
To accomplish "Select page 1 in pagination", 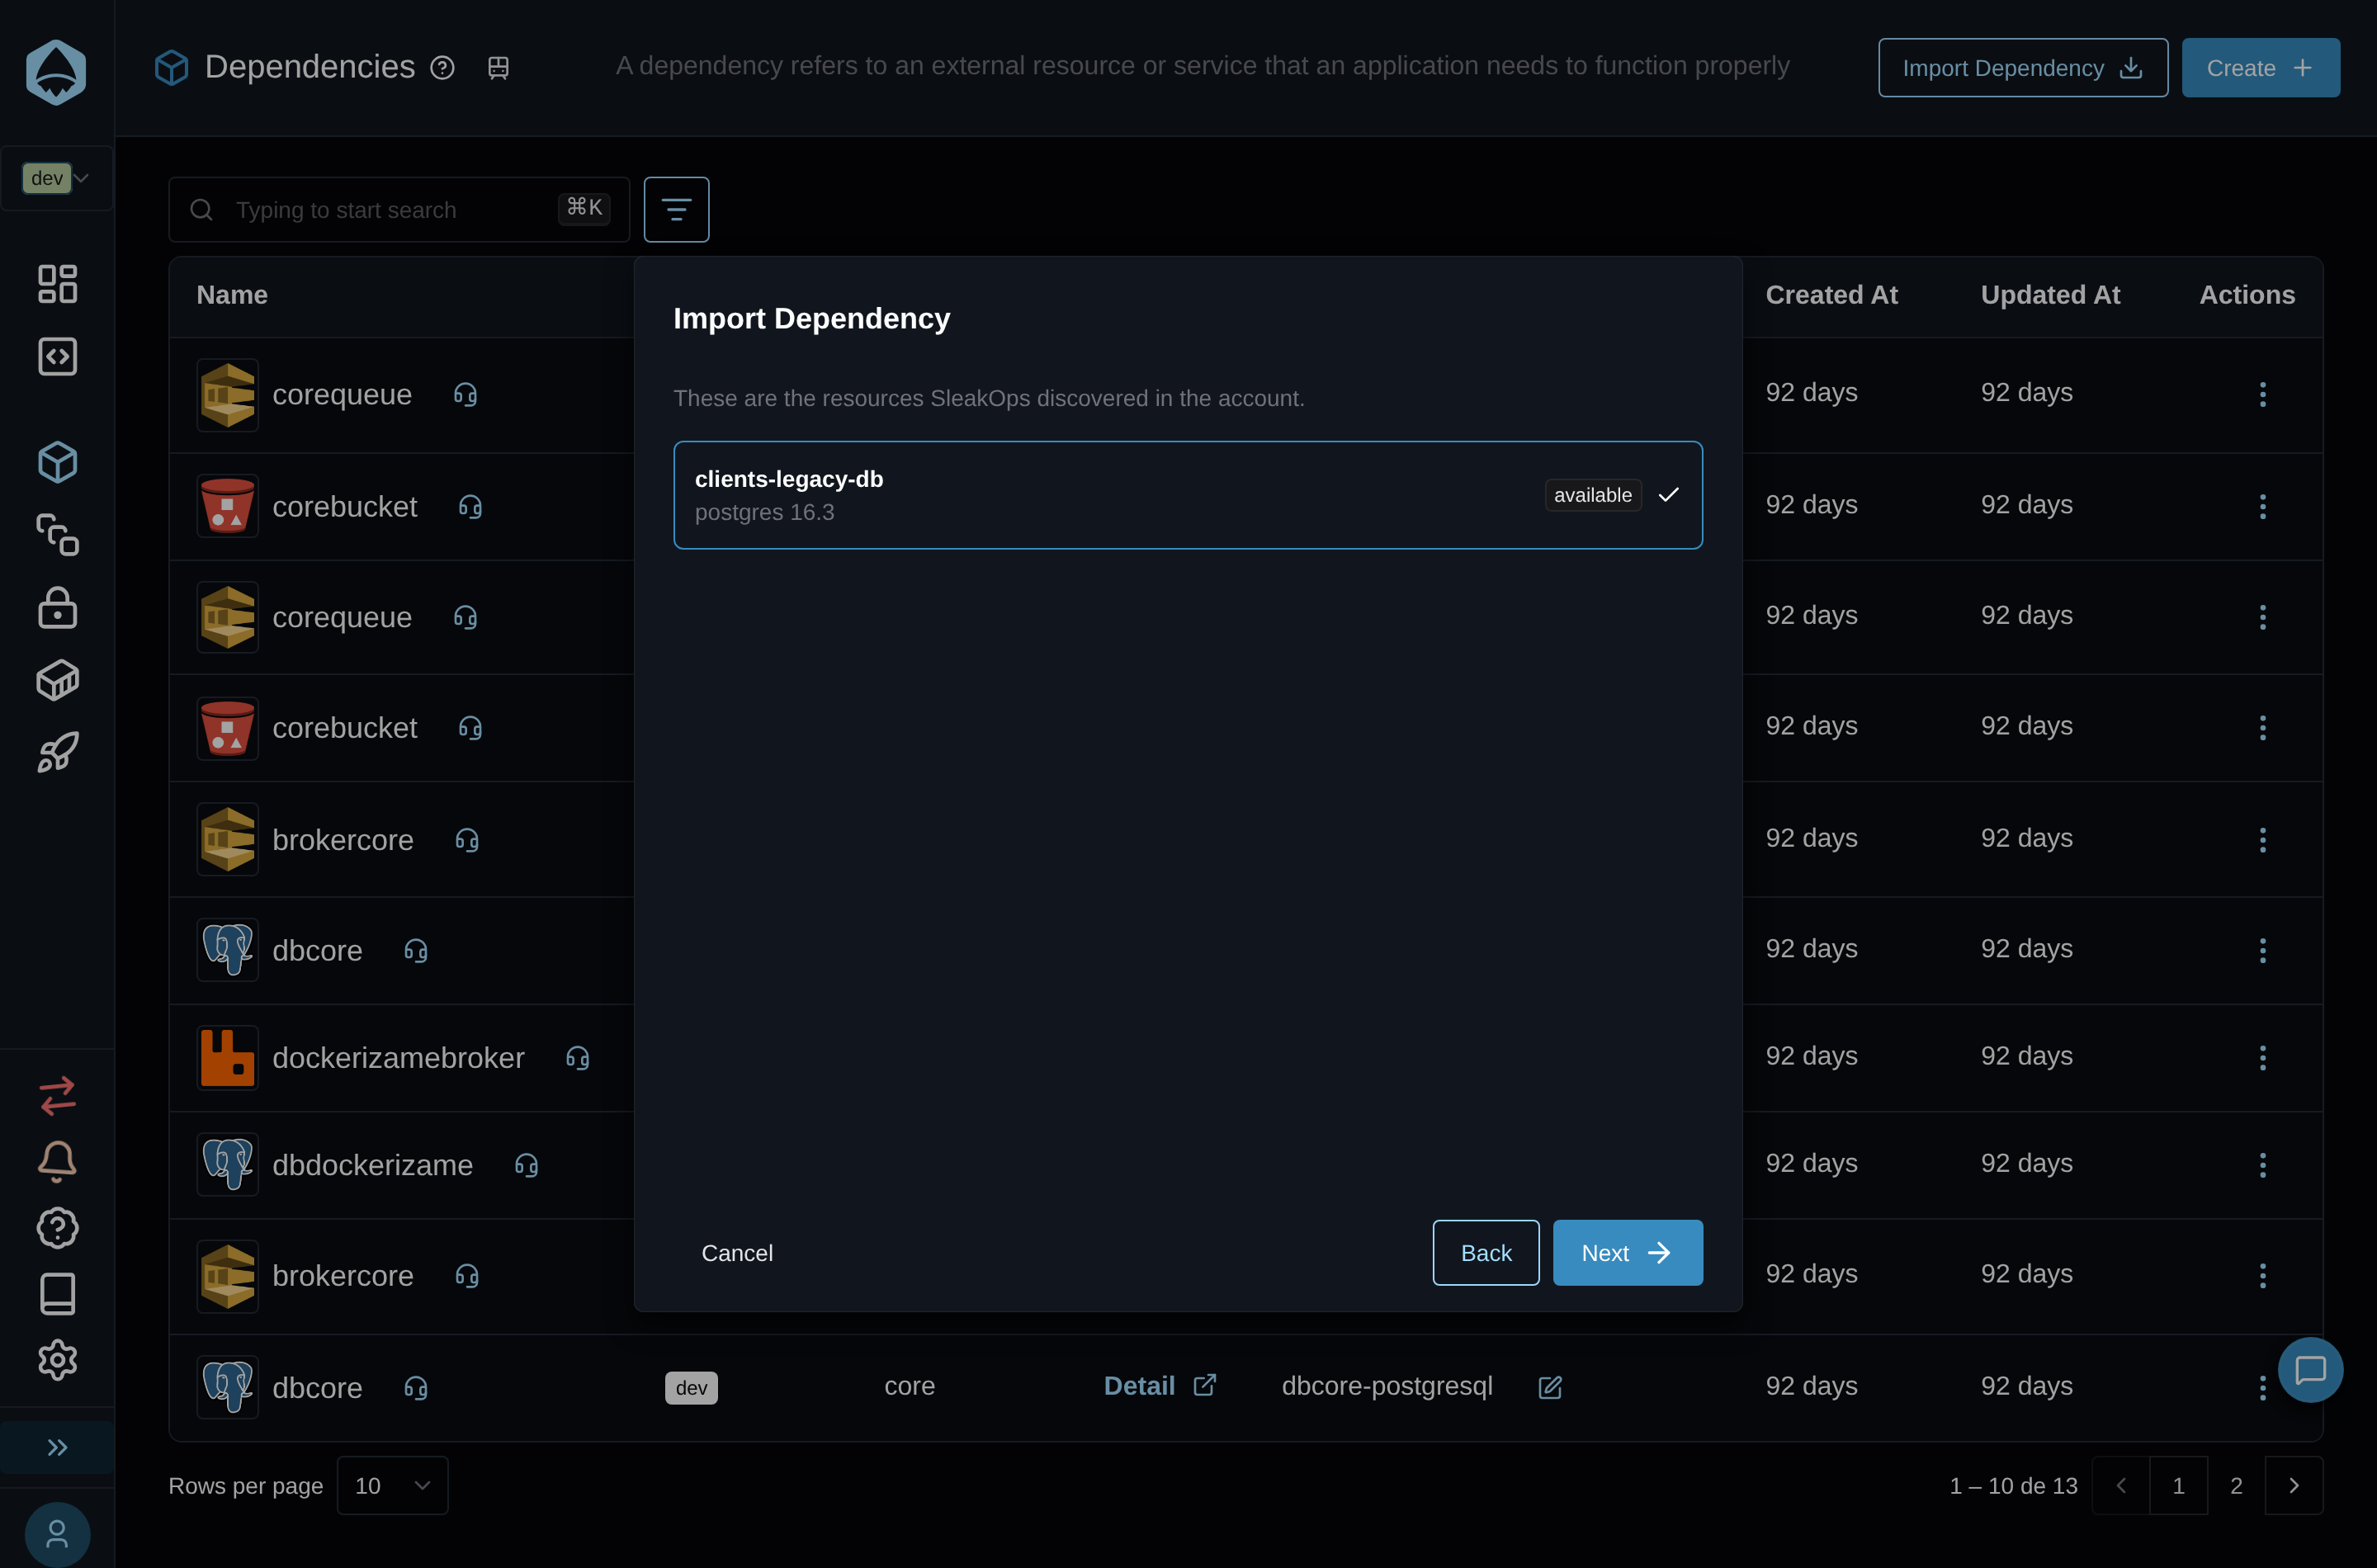I will [2178, 1485].
